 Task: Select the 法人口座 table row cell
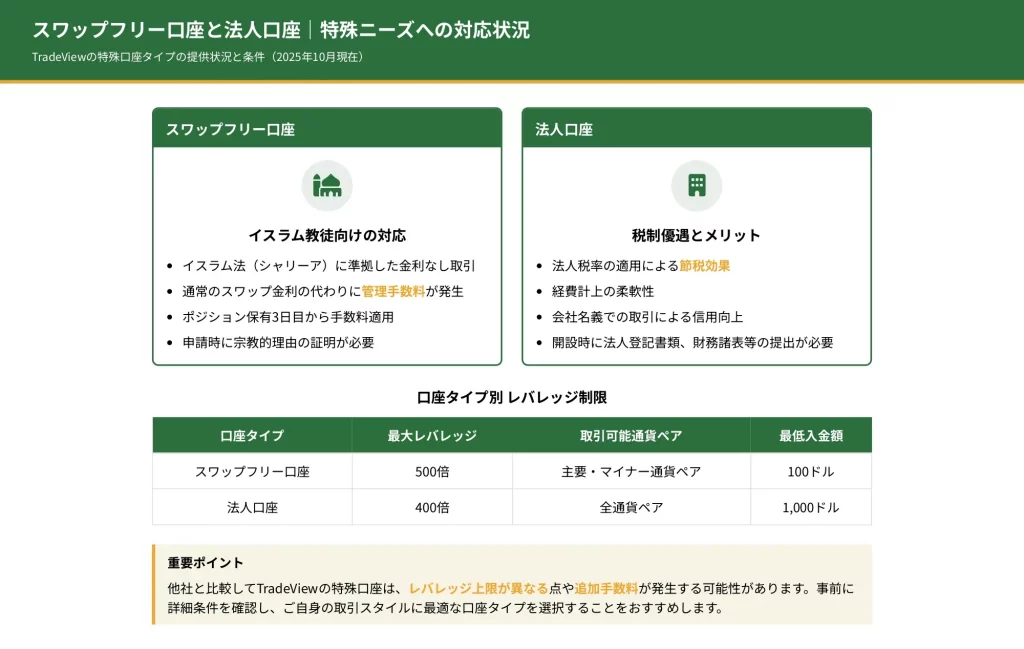pos(252,507)
